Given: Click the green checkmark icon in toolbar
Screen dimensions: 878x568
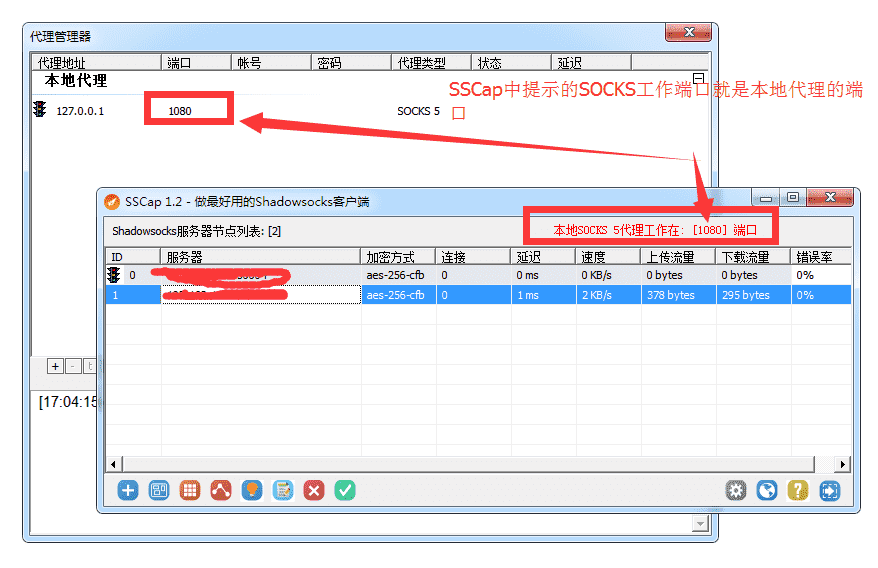Looking at the screenshot, I should coord(345,490).
